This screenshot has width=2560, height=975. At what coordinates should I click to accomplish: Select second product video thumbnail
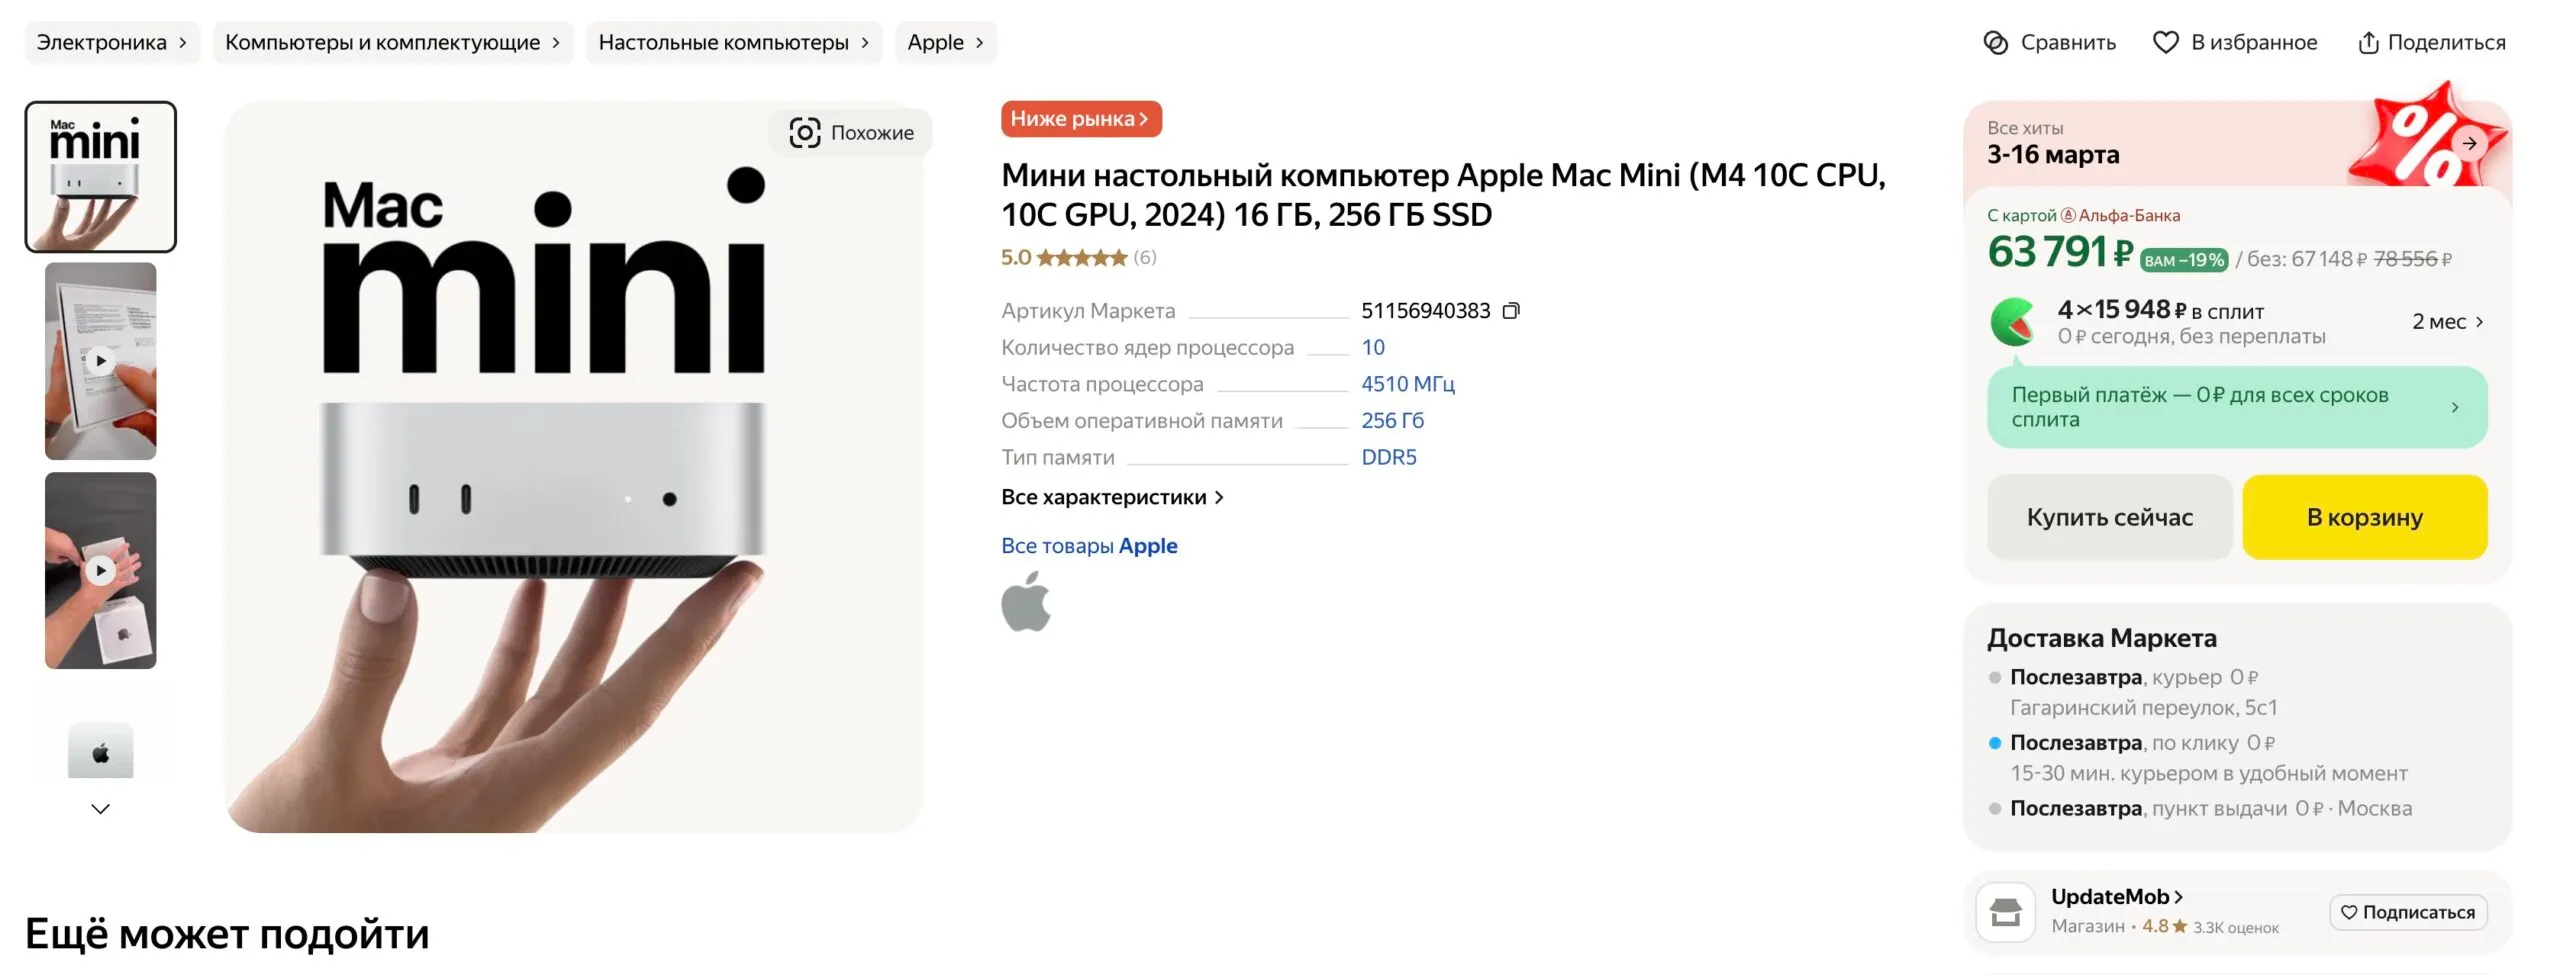101,571
